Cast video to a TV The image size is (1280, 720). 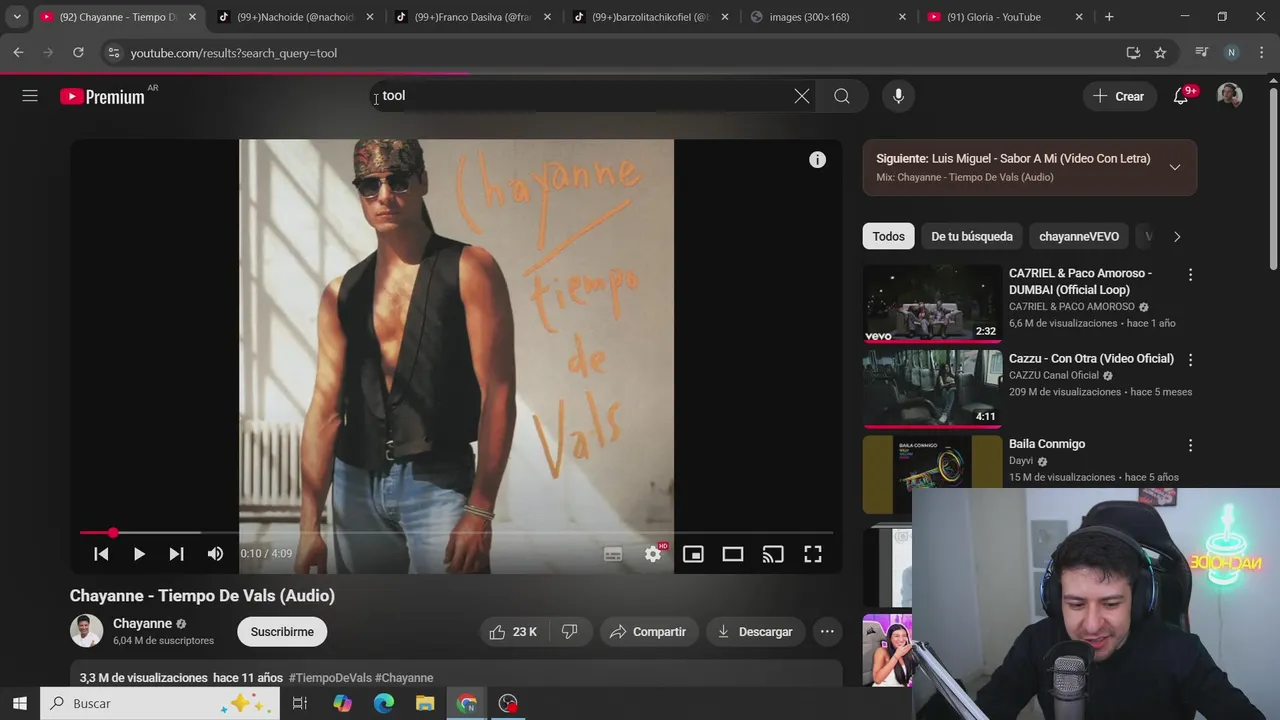(x=773, y=554)
